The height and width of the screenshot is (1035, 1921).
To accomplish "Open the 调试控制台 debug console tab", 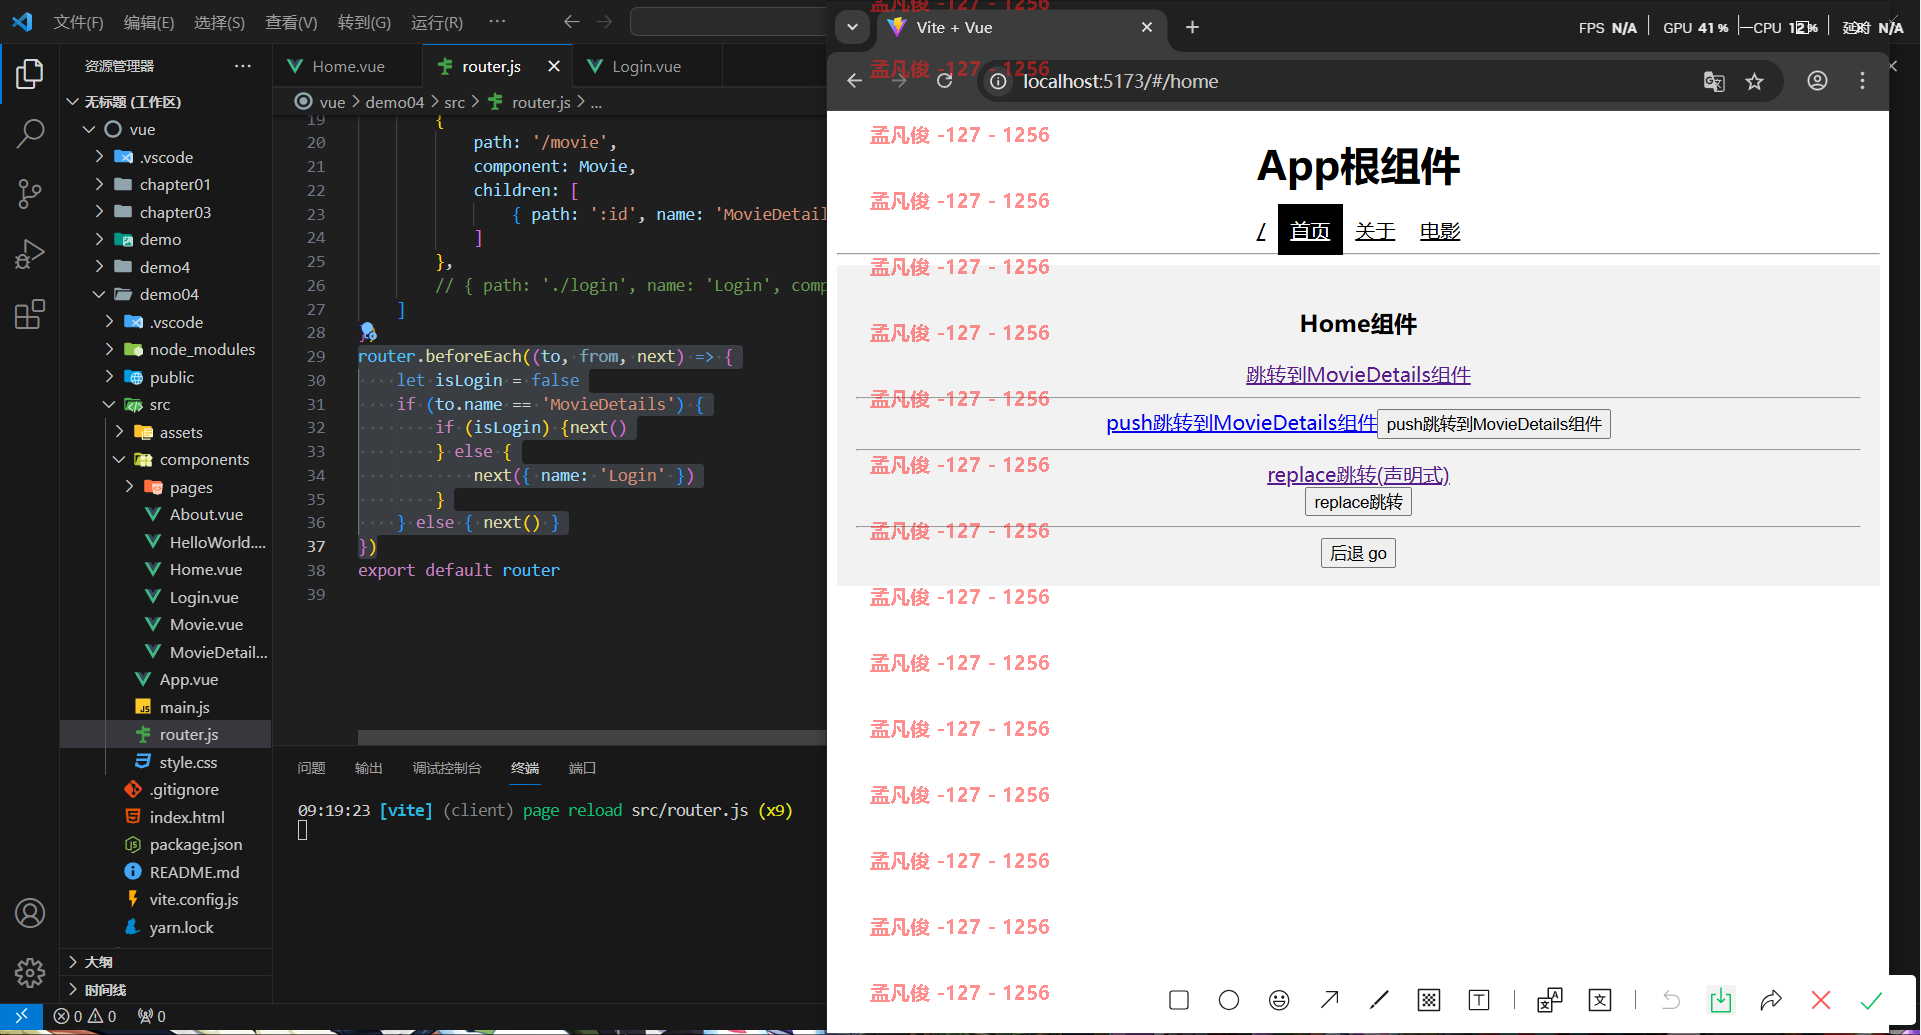I will (x=446, y=768).
